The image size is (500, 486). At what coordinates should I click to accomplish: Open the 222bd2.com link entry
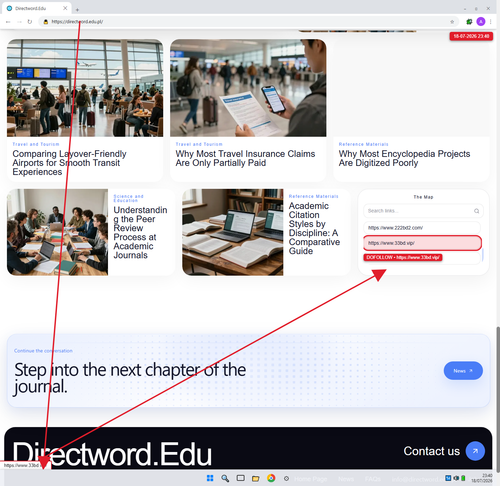pos(422,228)
